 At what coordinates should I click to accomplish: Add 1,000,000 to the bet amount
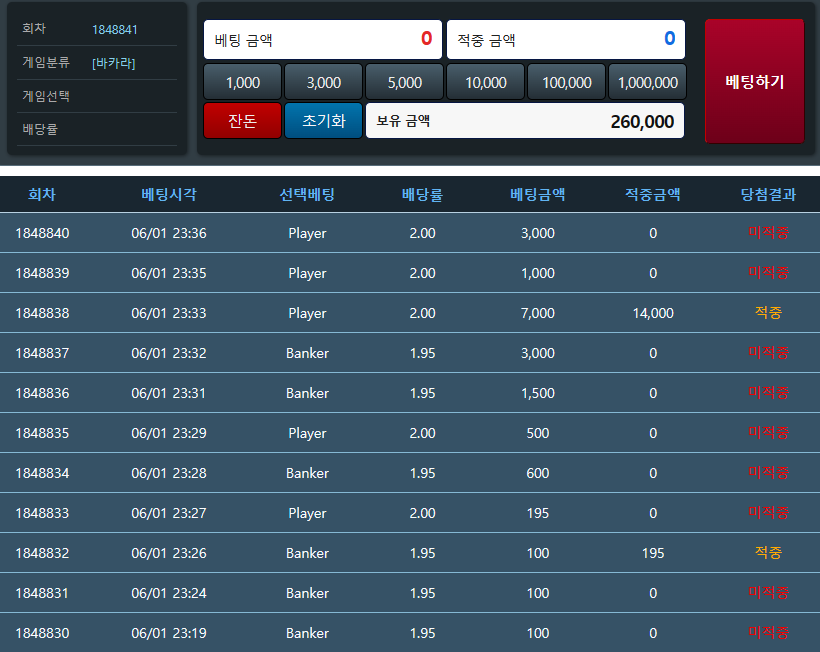coord(648,83)
